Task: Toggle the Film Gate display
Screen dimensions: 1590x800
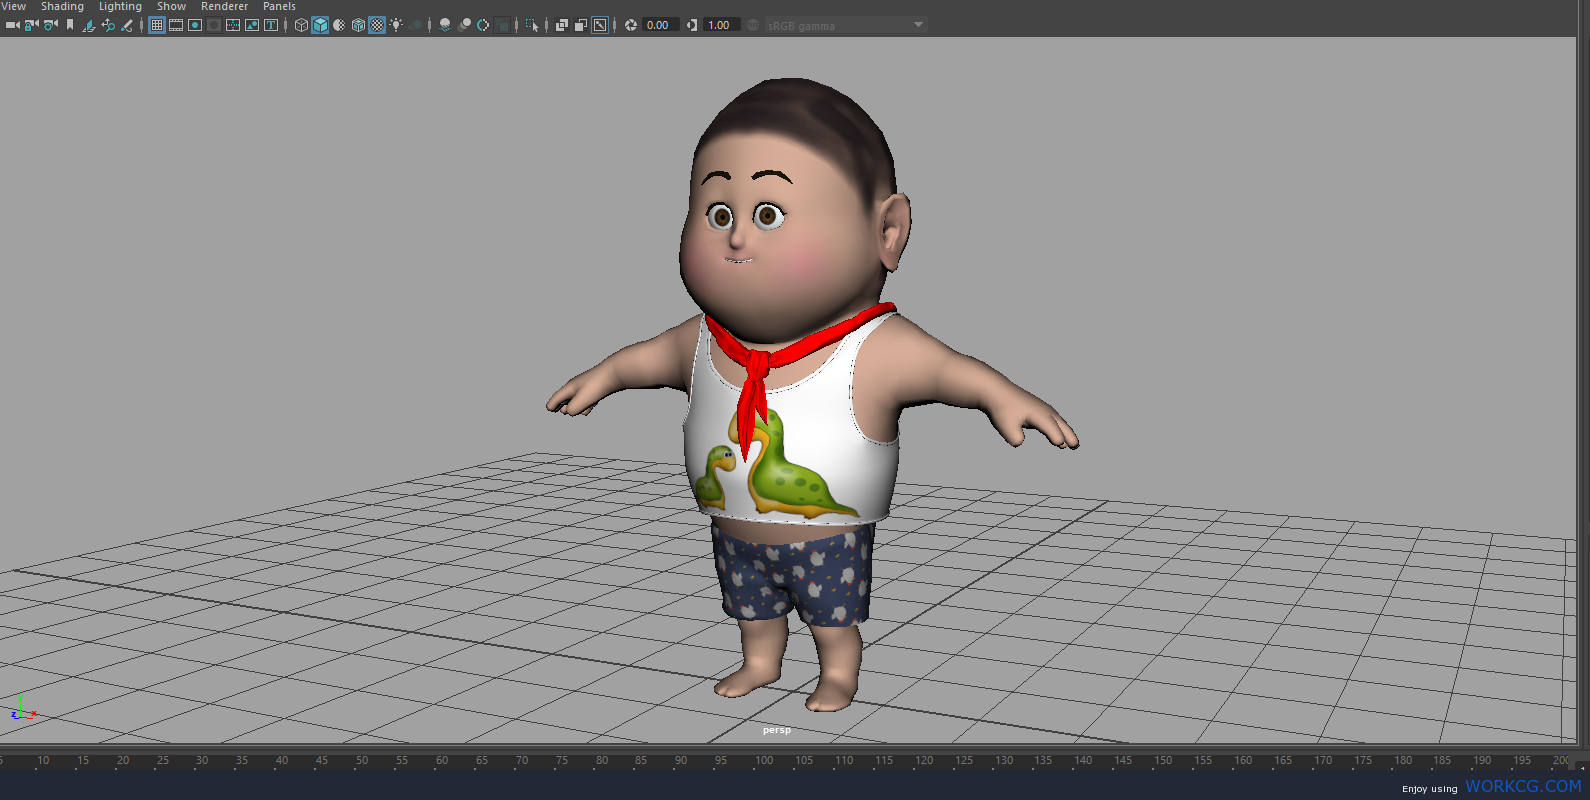Action: 176,25
